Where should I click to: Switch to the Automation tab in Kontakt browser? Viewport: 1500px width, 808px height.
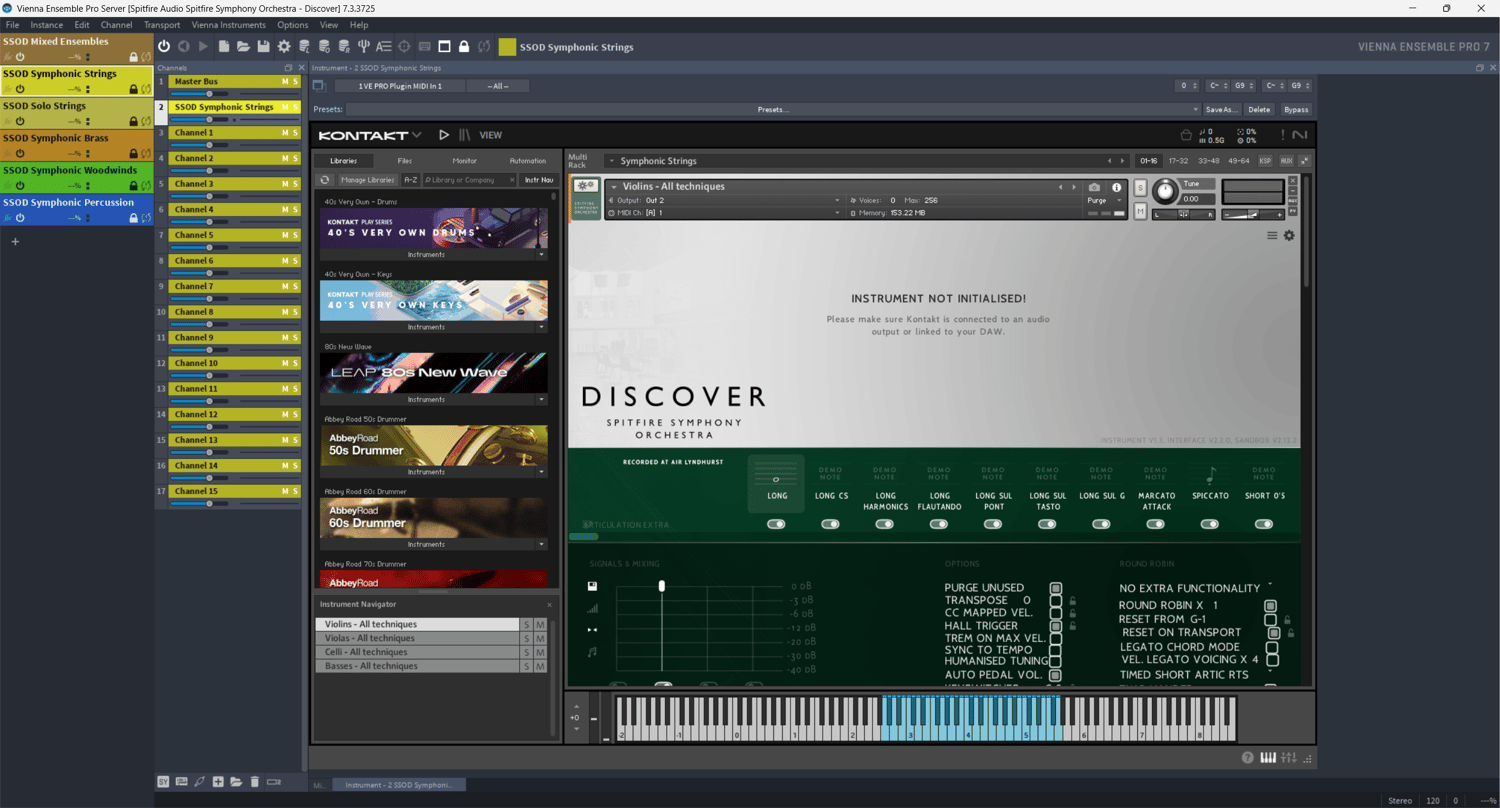pos(528,160)
